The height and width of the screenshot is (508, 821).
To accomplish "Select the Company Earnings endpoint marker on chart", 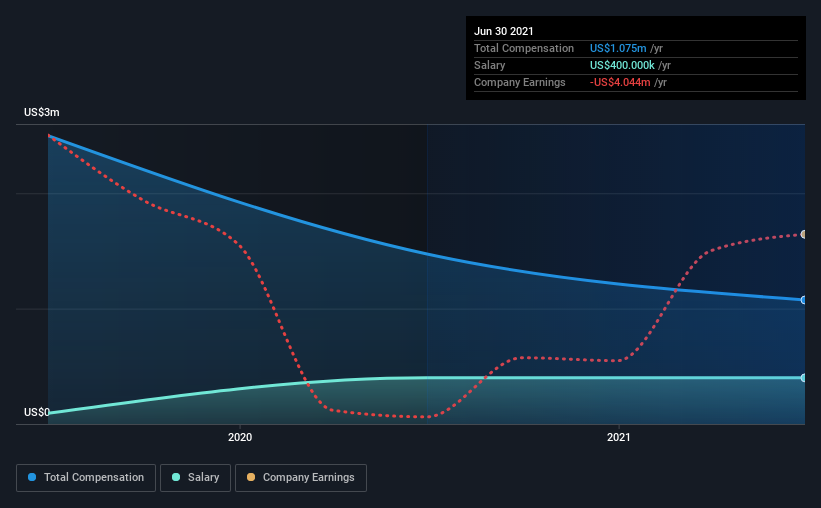I will (804, 234).
